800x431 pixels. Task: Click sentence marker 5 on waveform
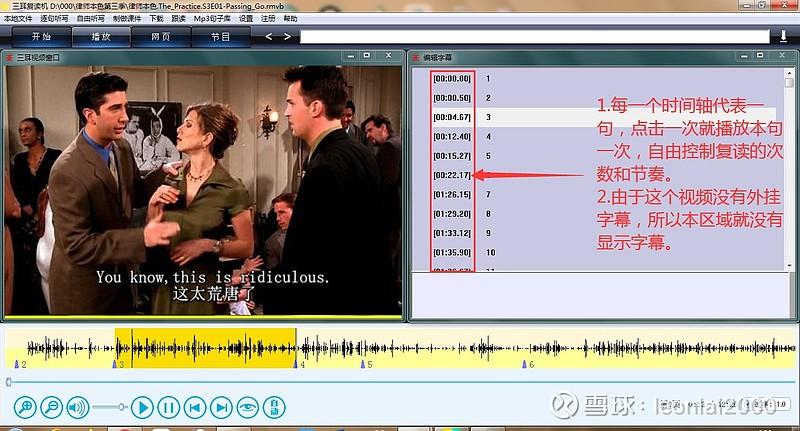pyautogui.click(x=363, y=364)
